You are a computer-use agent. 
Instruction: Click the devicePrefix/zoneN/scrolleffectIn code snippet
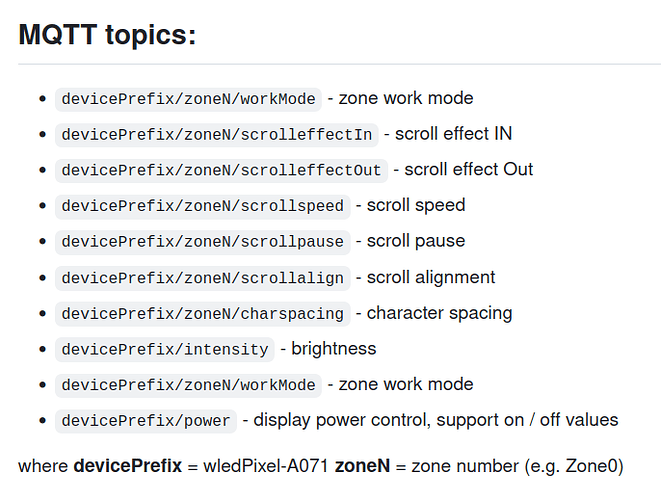(x=217, y=134)
